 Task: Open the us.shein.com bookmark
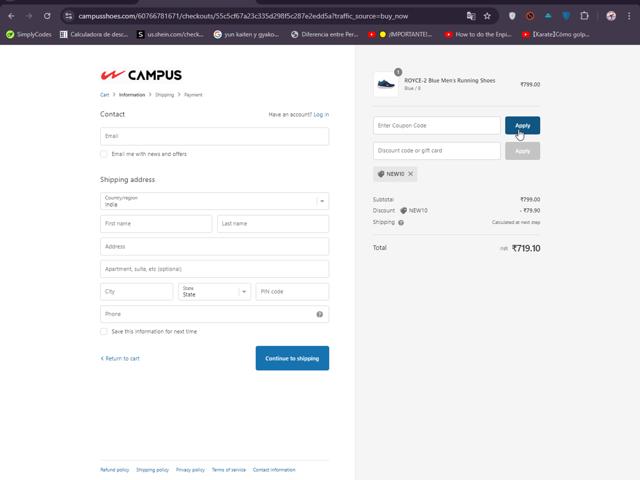170,34
